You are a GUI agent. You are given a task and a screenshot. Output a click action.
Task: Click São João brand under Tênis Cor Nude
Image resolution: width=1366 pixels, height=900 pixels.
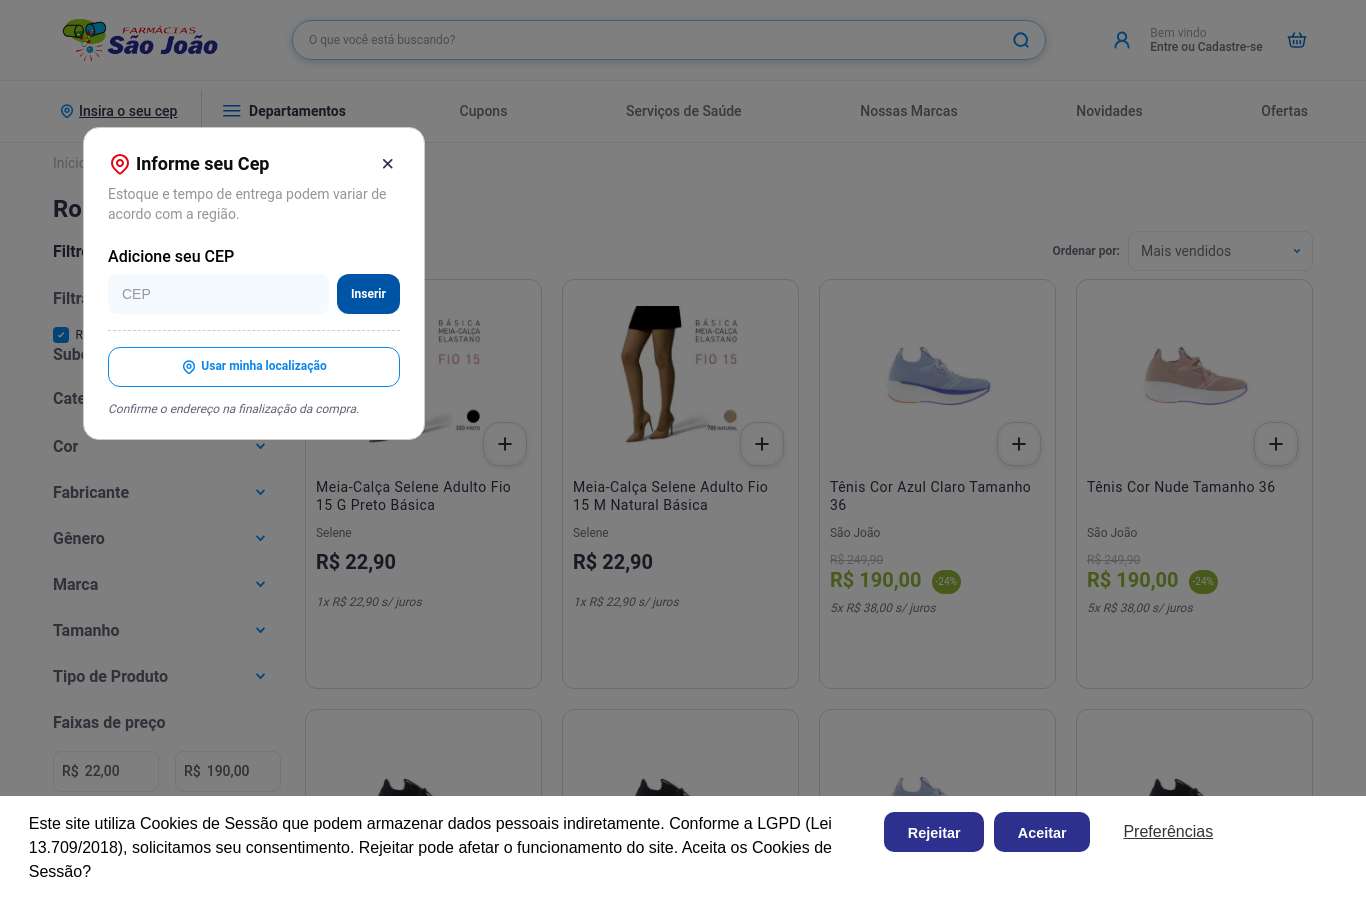tap(1112, 533)
